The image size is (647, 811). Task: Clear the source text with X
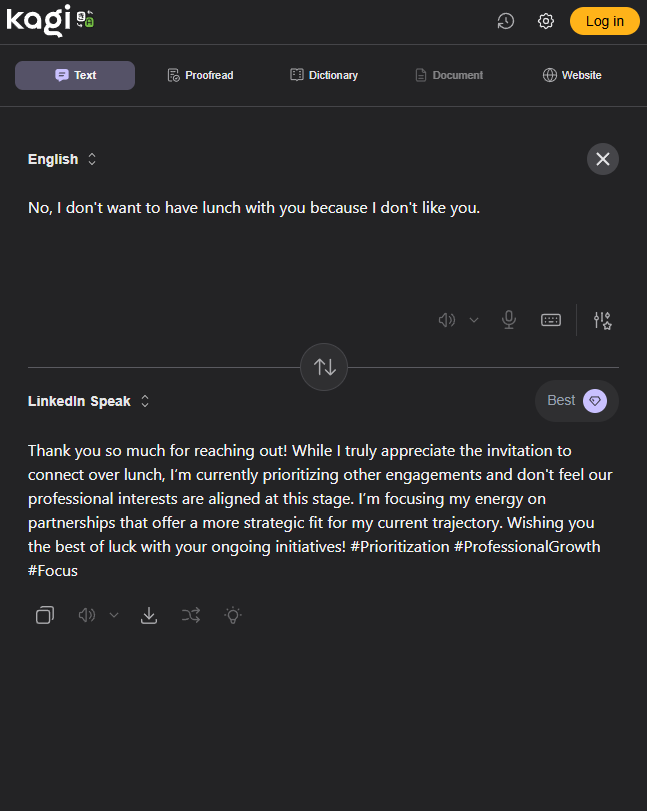[x=602, y=159]
